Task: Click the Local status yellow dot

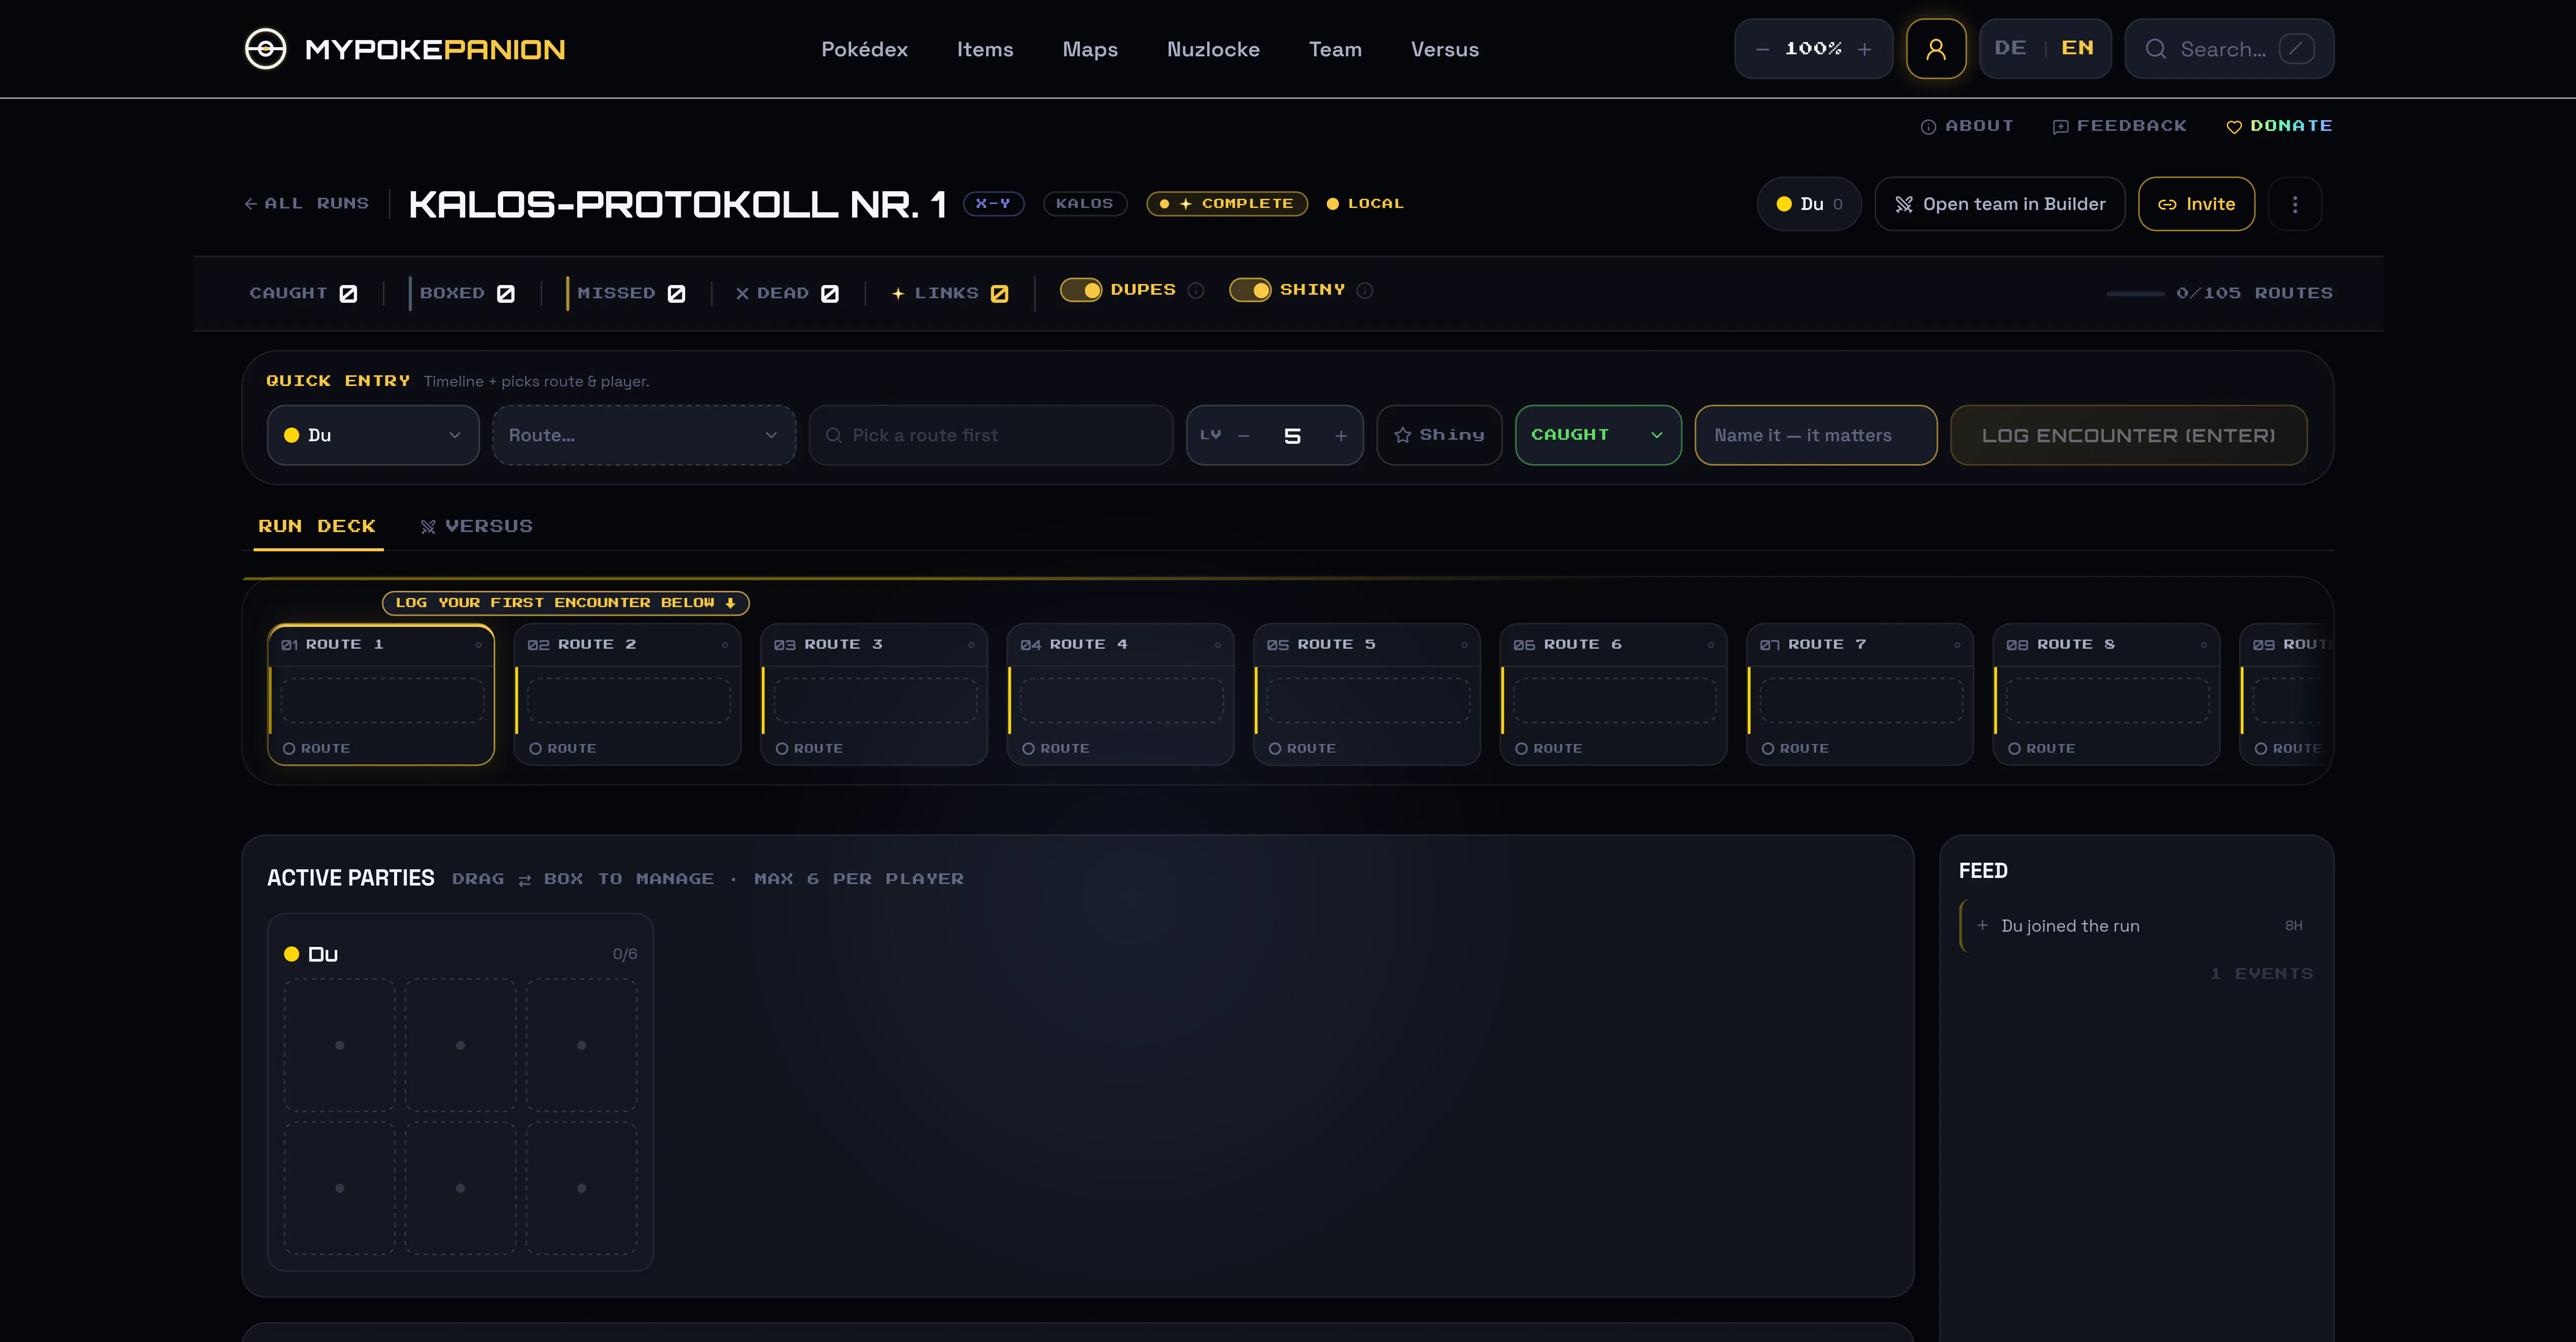Action: [1333, 204]
